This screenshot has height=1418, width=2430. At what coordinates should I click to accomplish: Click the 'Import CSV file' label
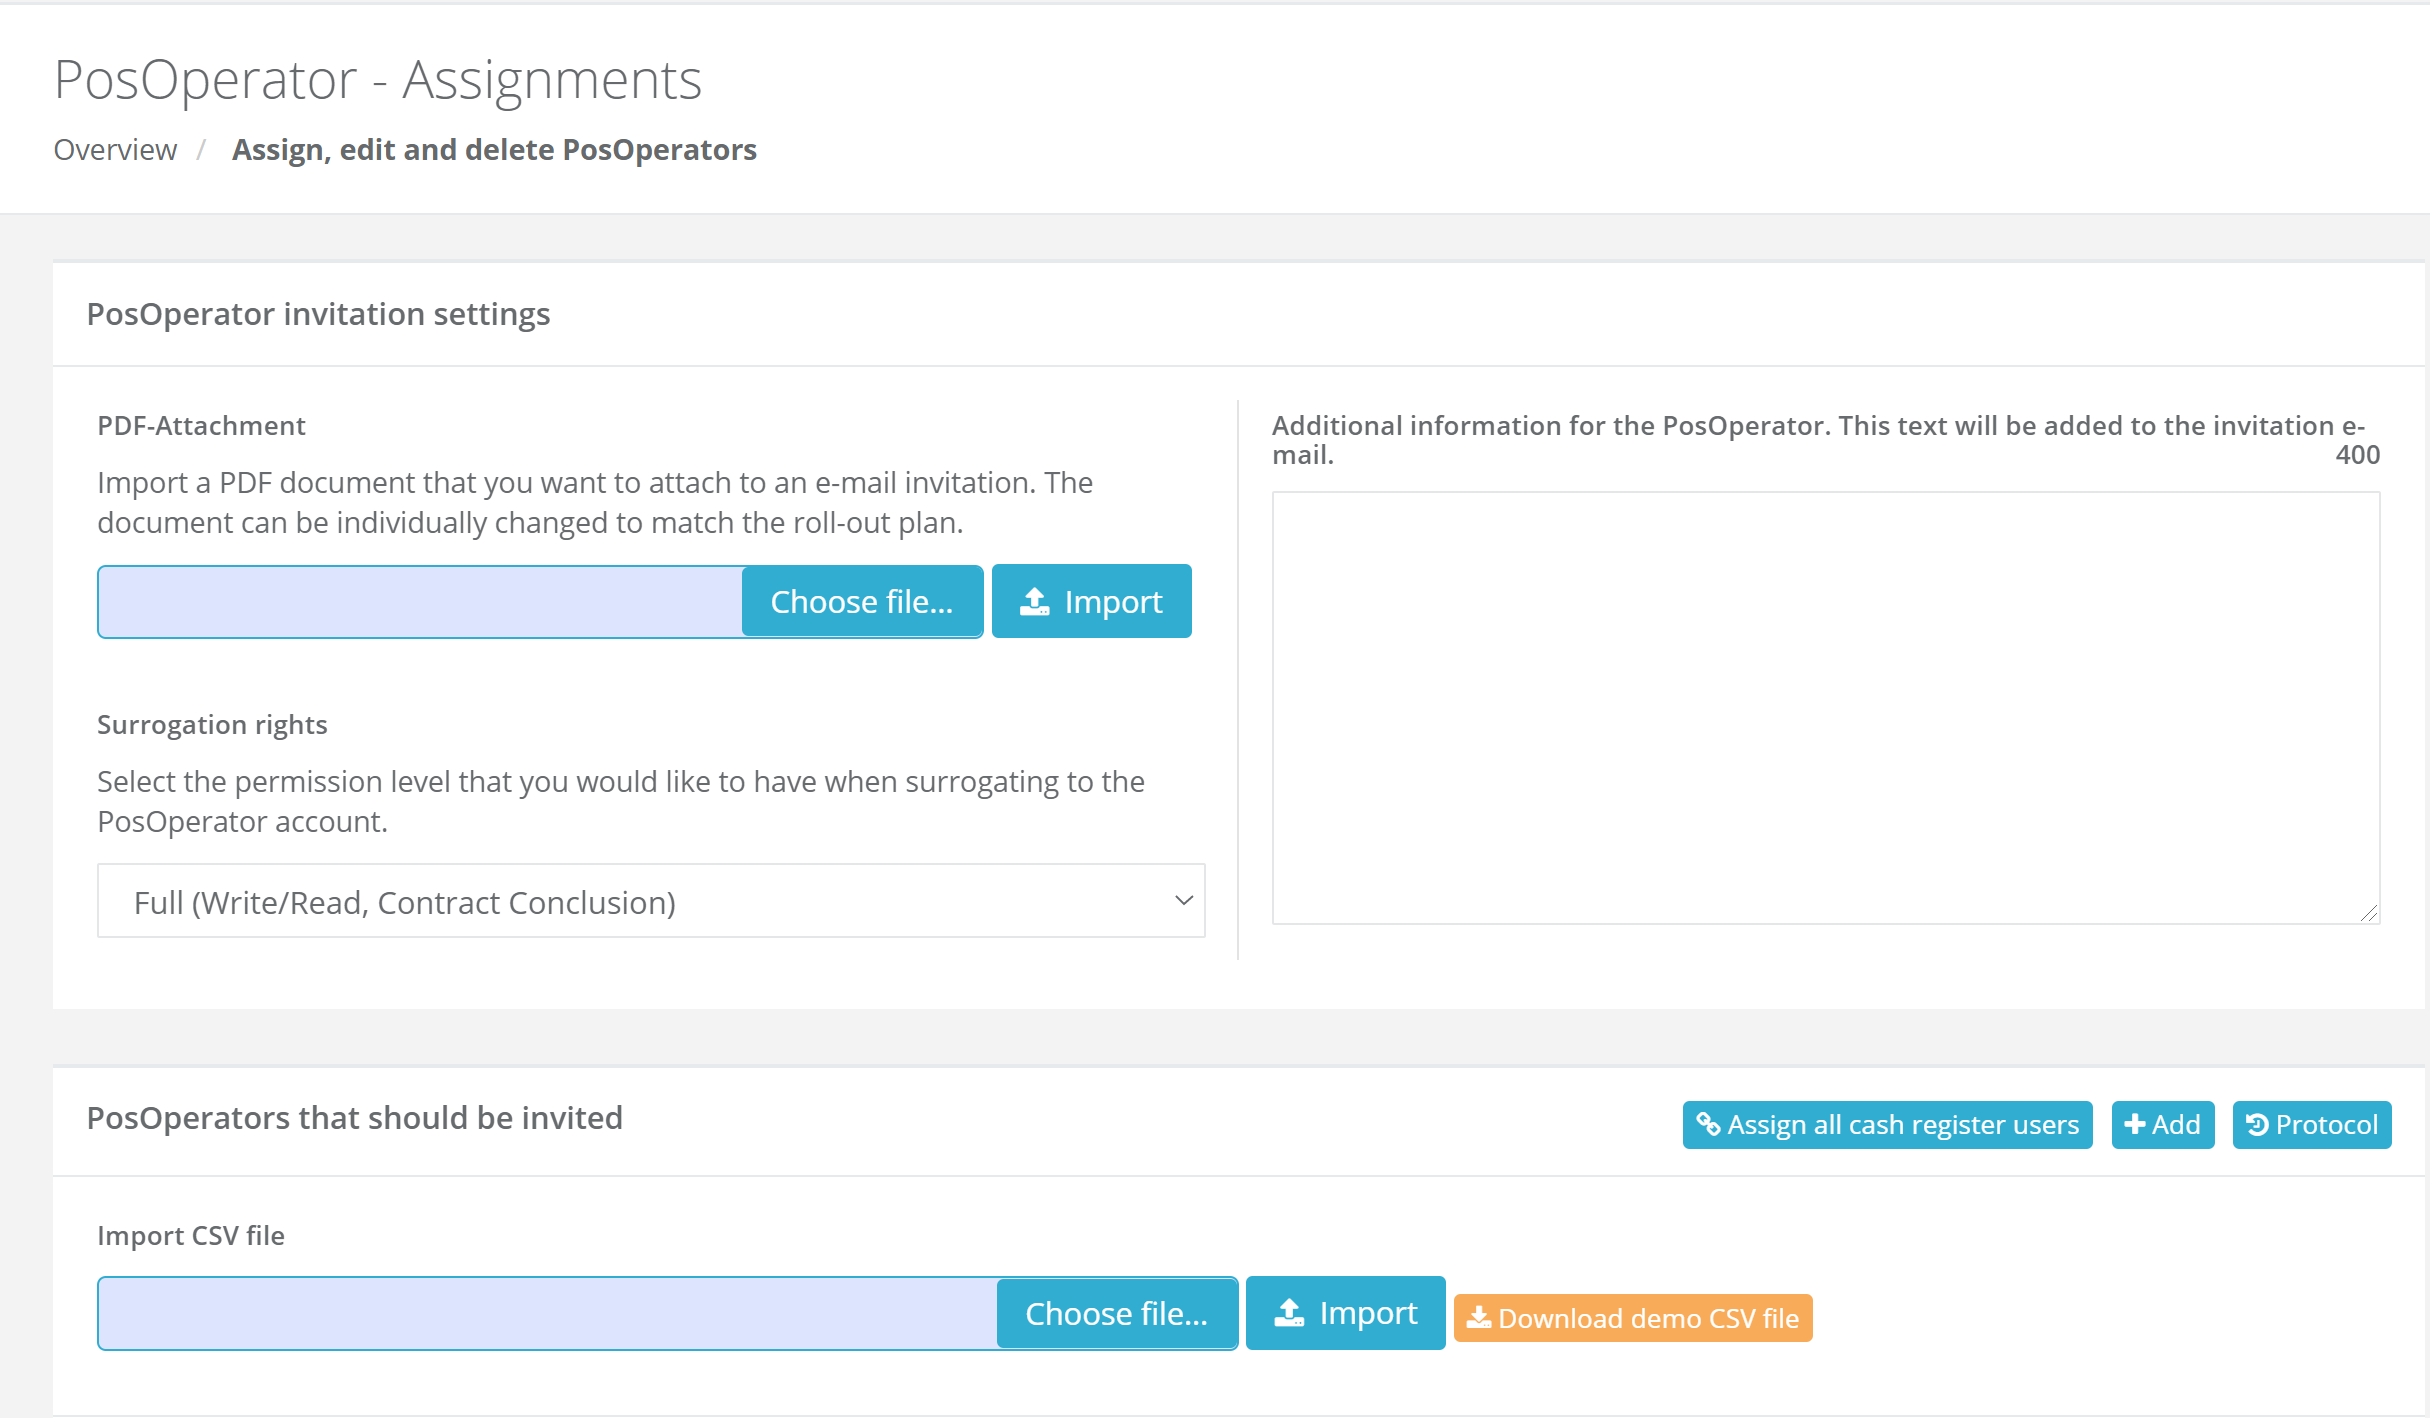[x=191, y=1236]
